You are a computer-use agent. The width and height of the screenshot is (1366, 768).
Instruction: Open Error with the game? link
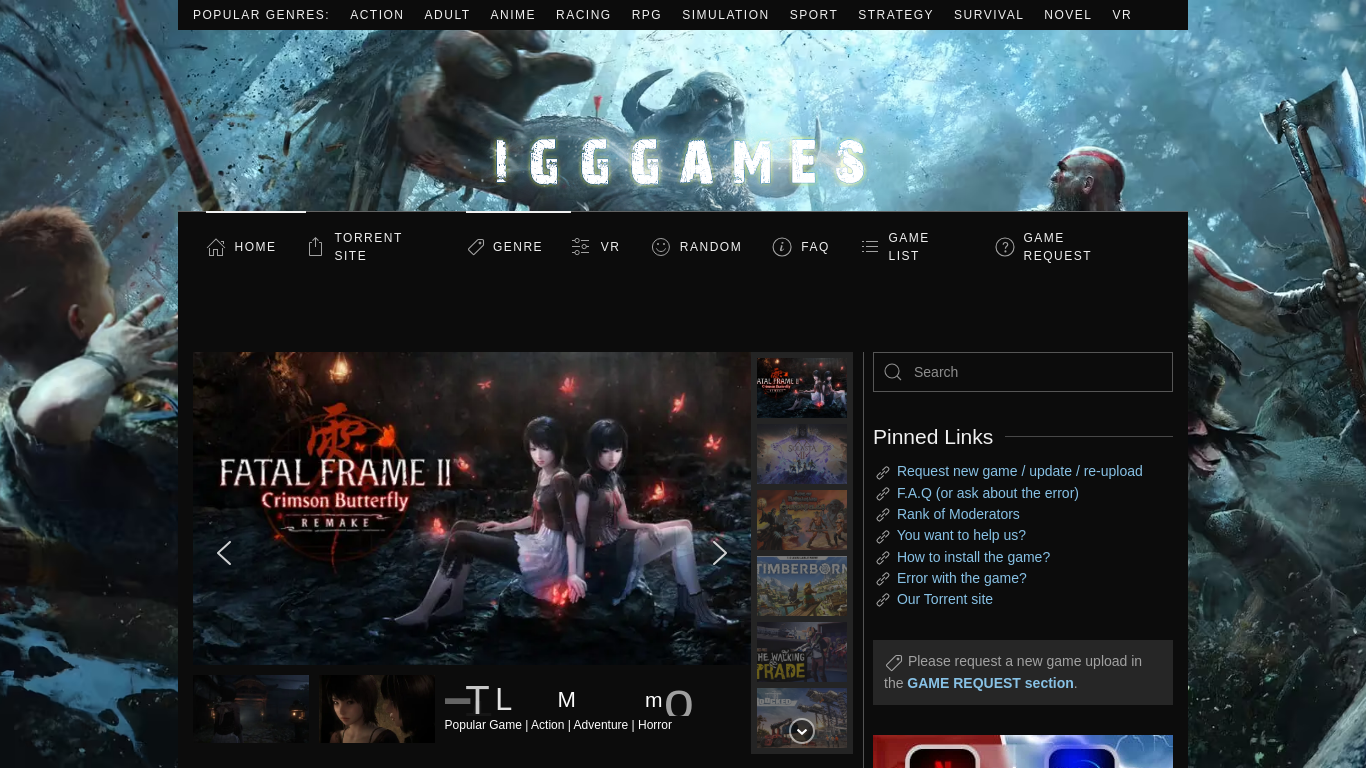pos(962,578)
